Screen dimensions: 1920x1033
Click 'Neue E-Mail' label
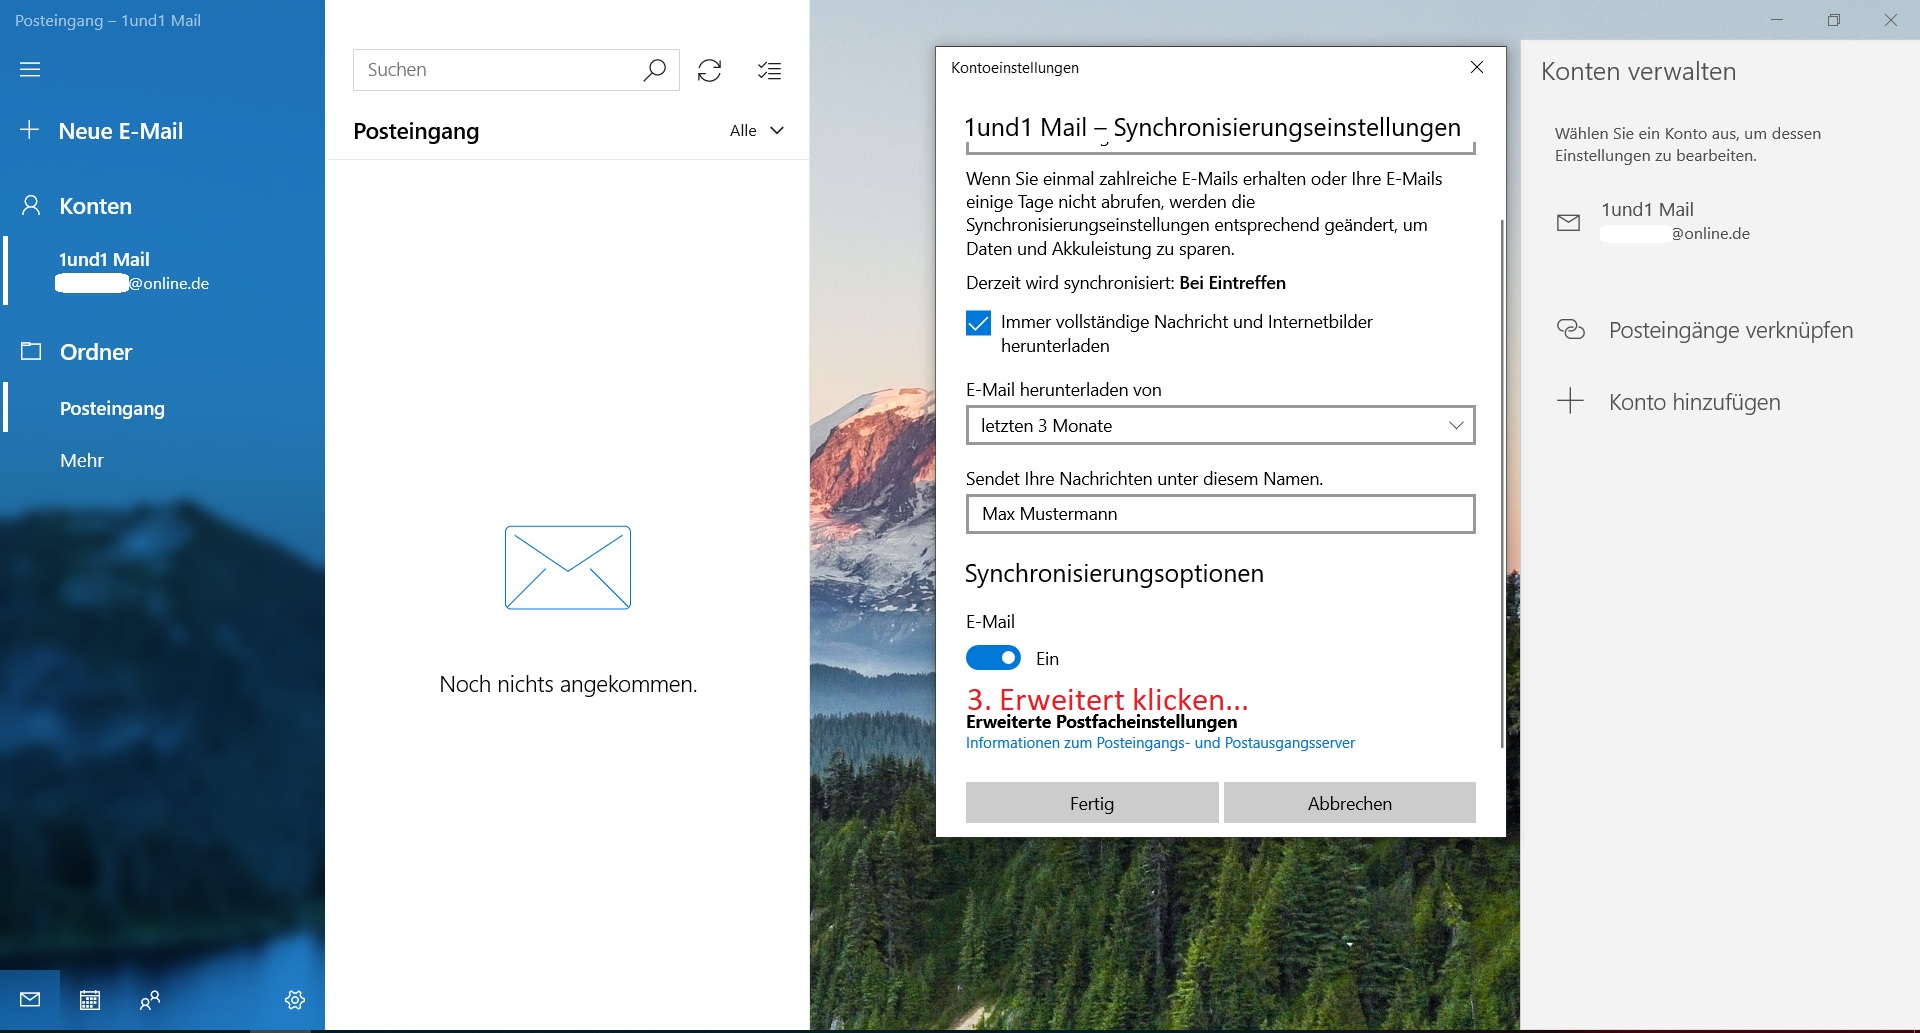click(121, 131)
